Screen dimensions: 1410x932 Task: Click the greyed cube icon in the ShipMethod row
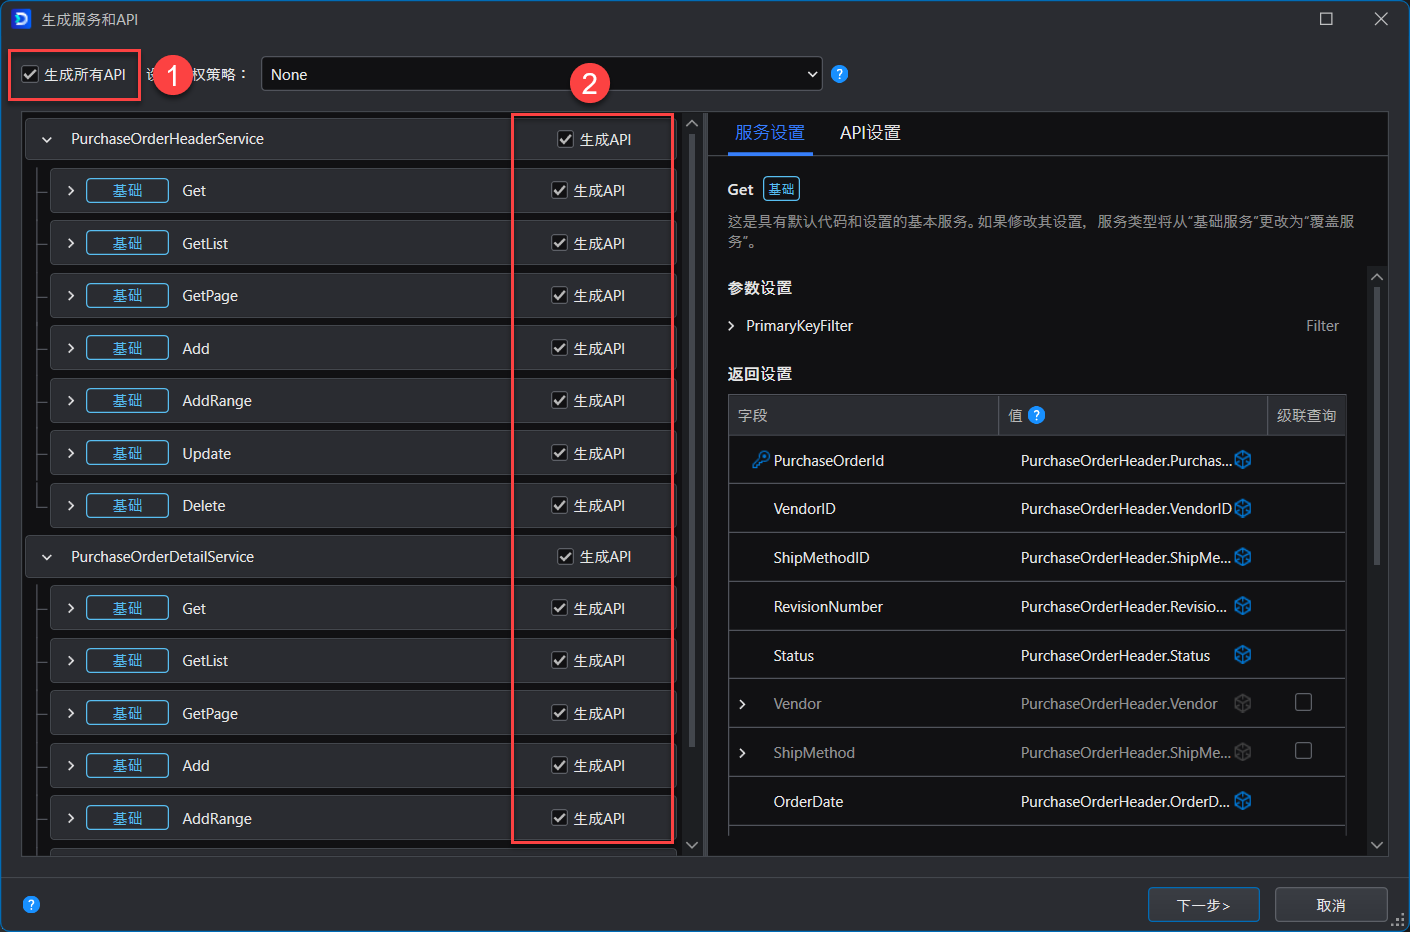tap(1243, 752)
